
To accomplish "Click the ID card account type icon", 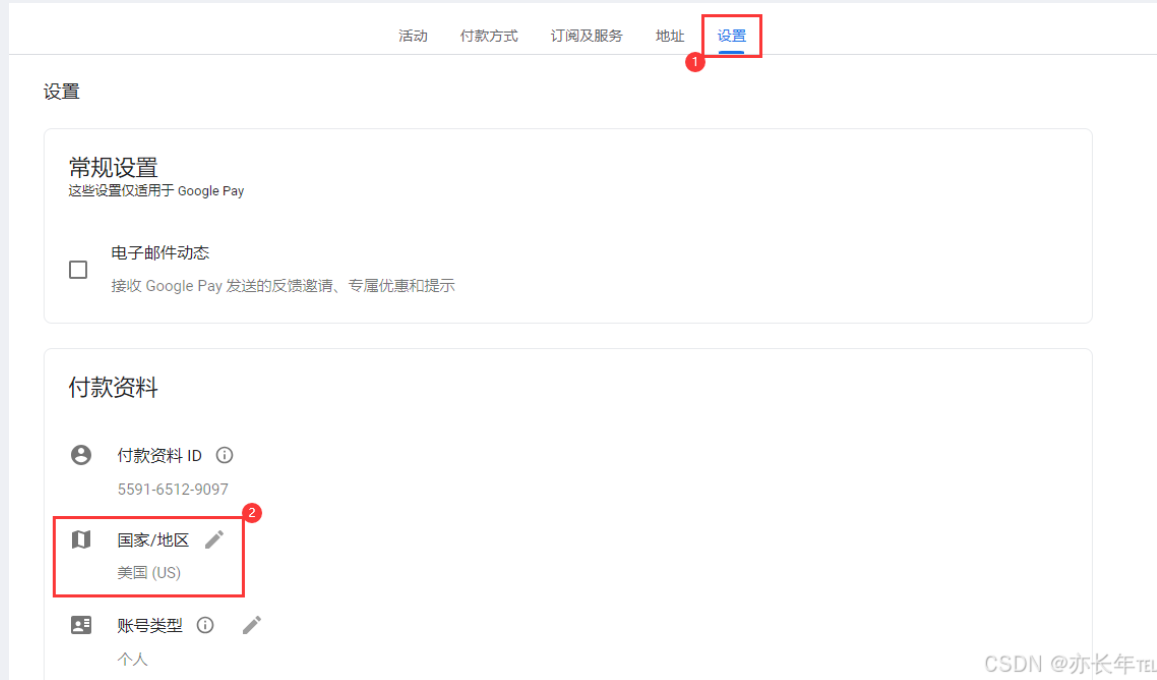I will 81,625.
